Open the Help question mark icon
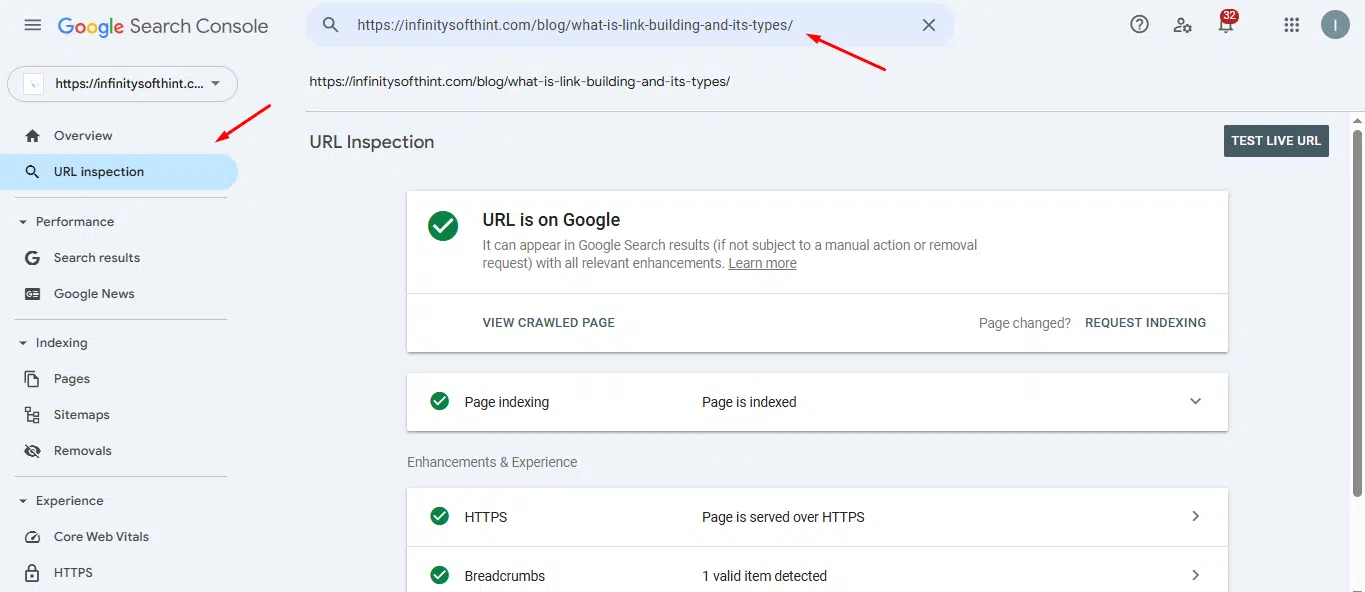This screenshot has width=1365, height=592. coord(1139,25)
